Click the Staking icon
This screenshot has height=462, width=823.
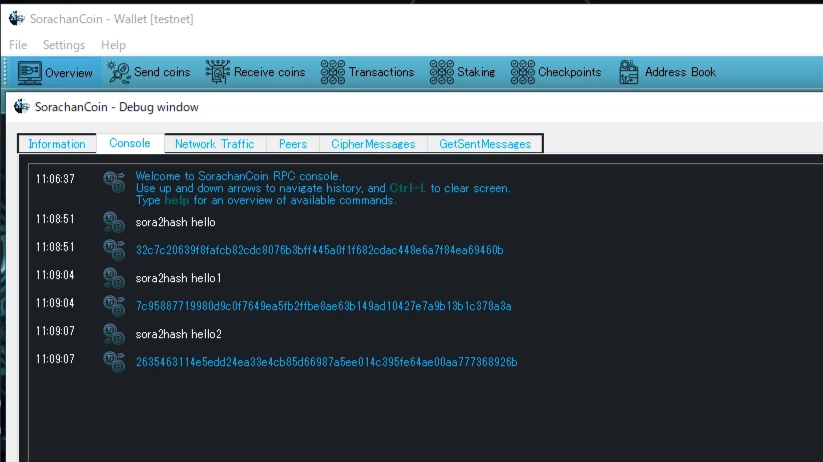point(441,72)
